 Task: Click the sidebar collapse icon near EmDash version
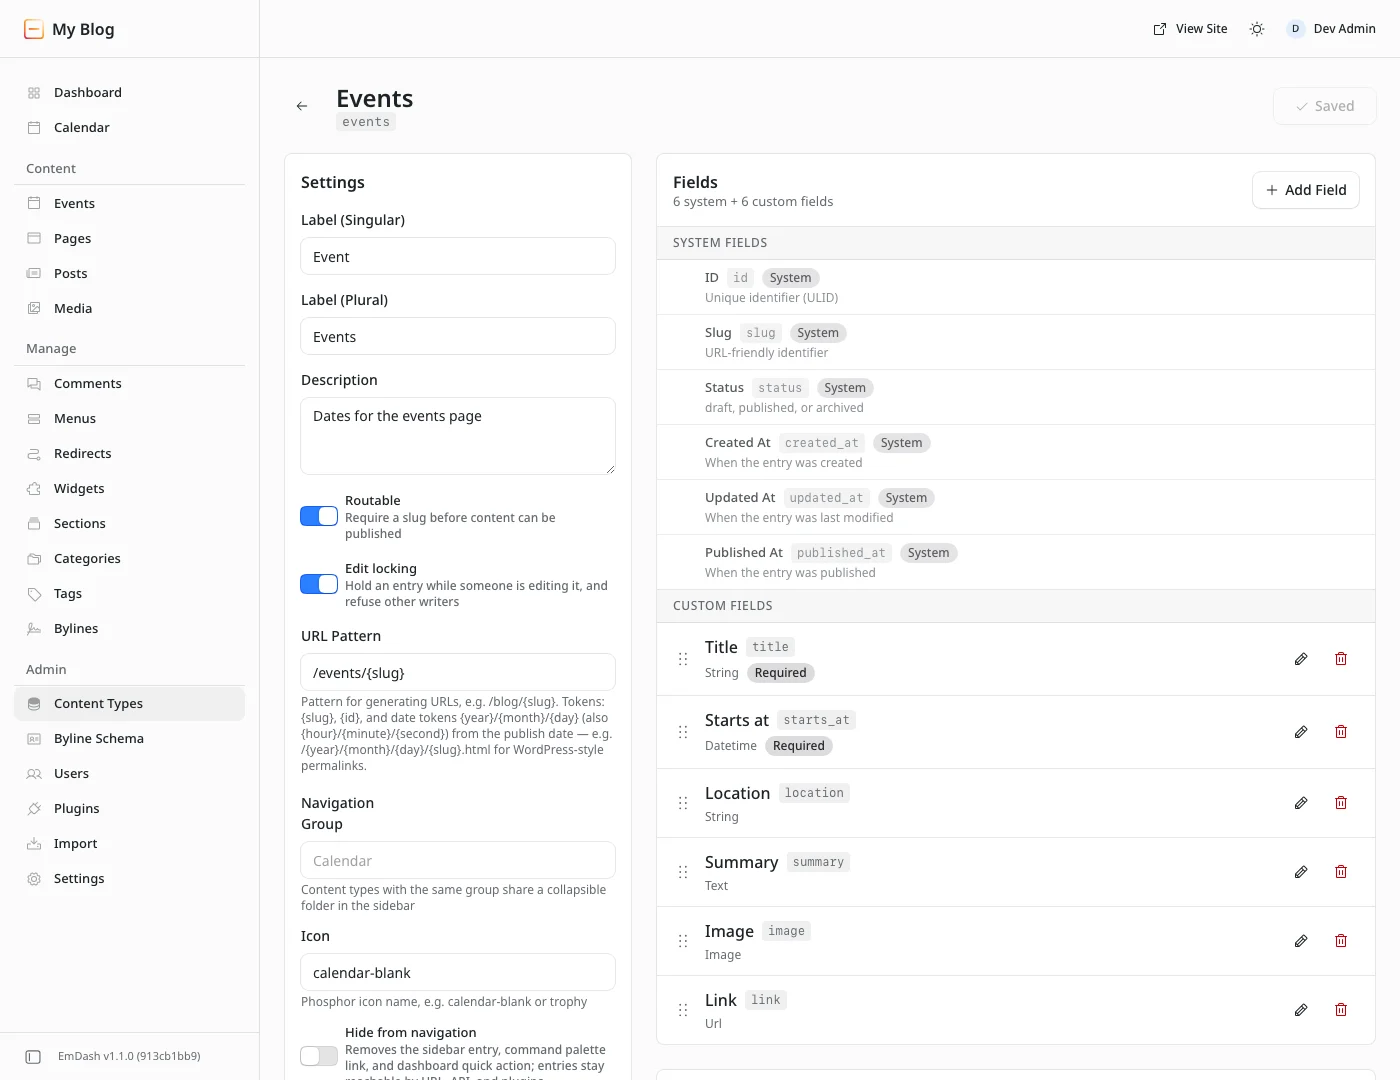coord(33,1057)
